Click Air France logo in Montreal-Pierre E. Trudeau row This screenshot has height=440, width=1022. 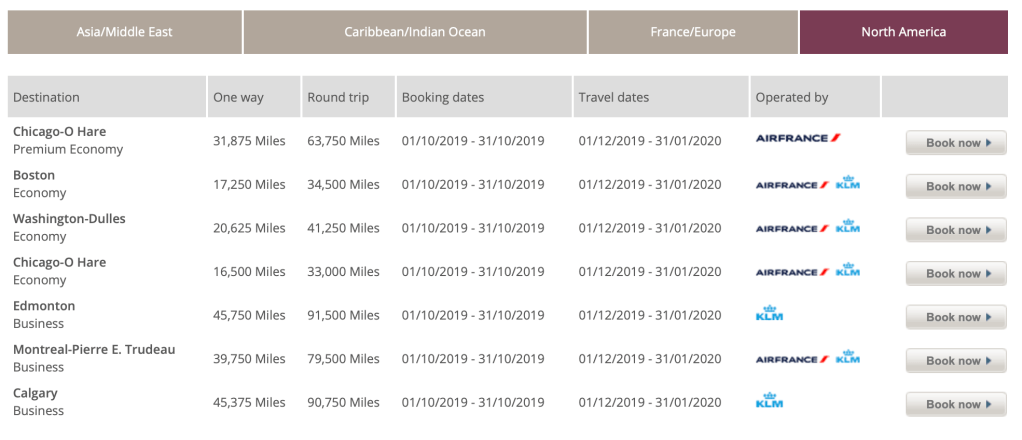[x=792, y=359]
